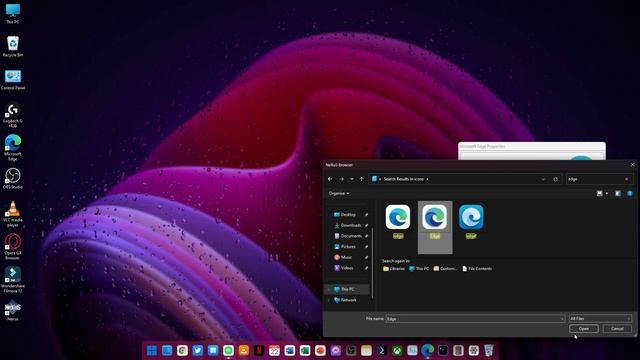Image resolution: width=640 pixels, height=360 pixels.
Task: Search again in Custom location
Action: pos(445,269)
